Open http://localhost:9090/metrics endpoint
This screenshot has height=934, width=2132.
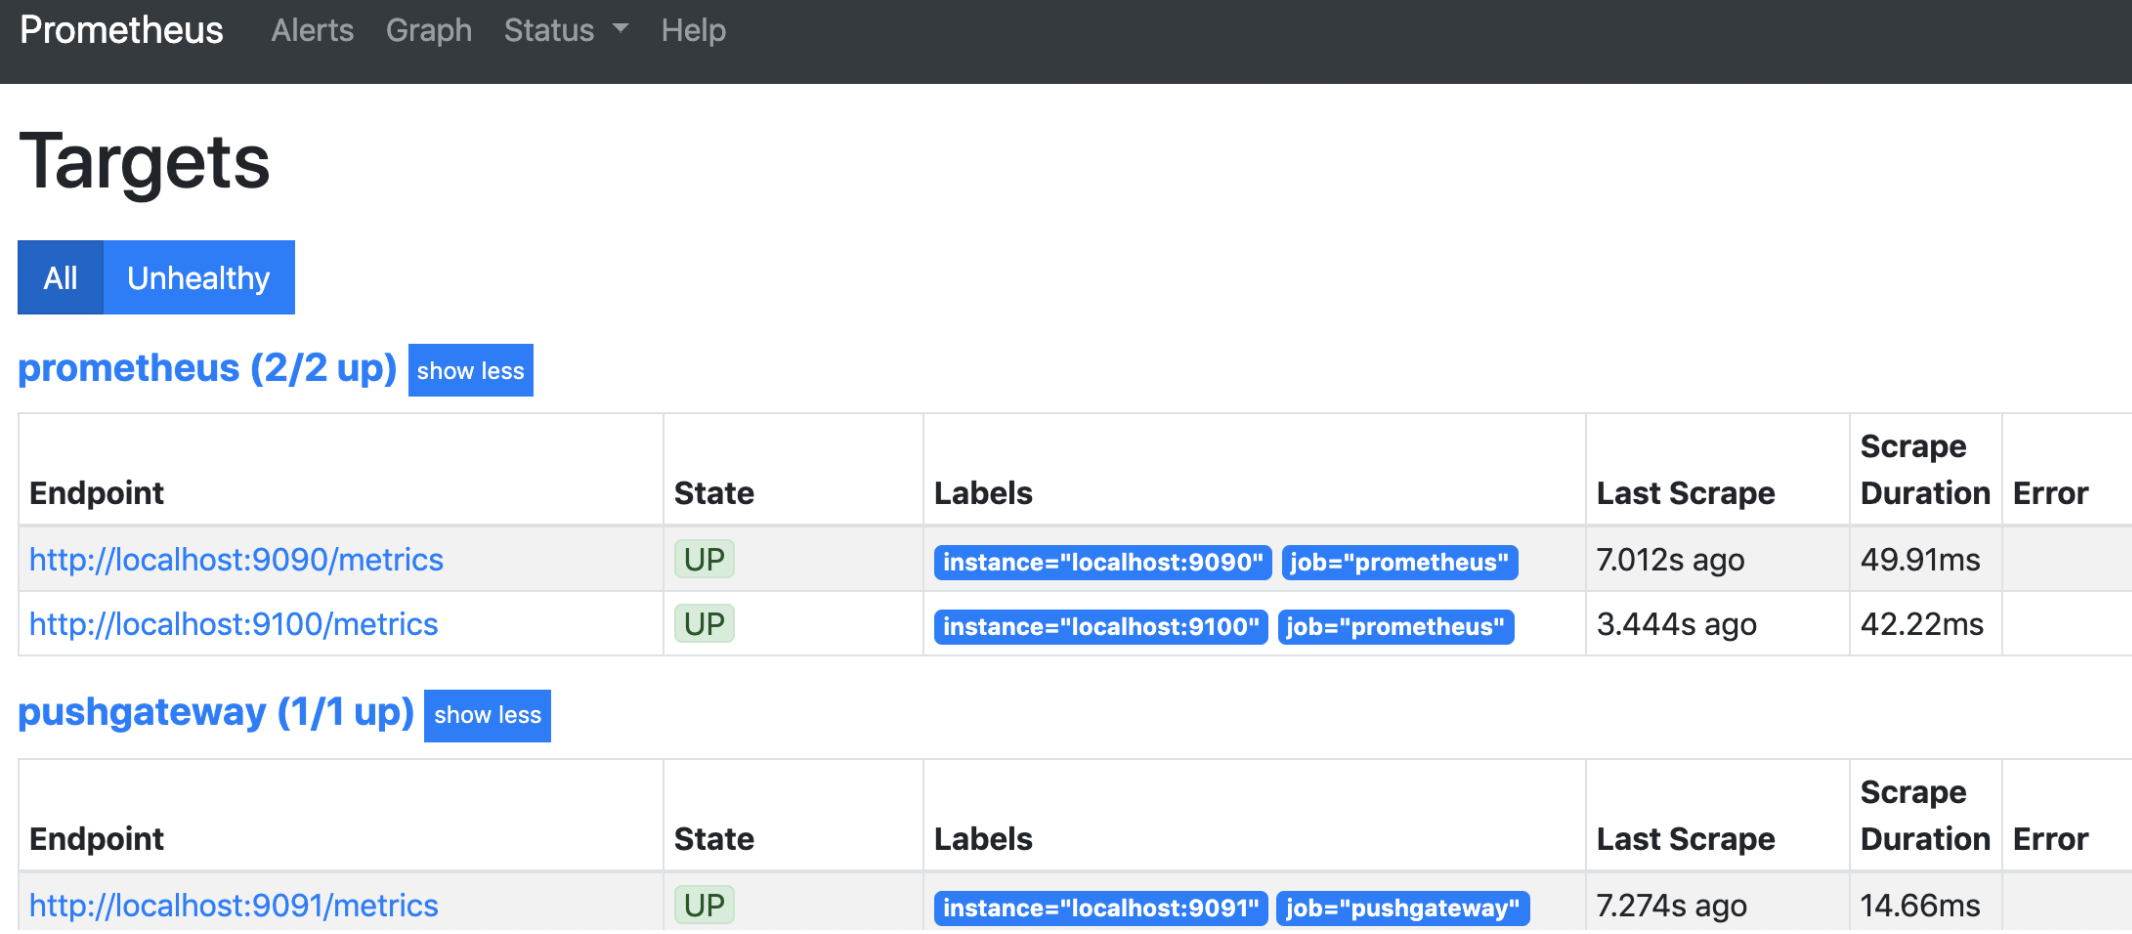pyautogui.click(x=236, y=559)
